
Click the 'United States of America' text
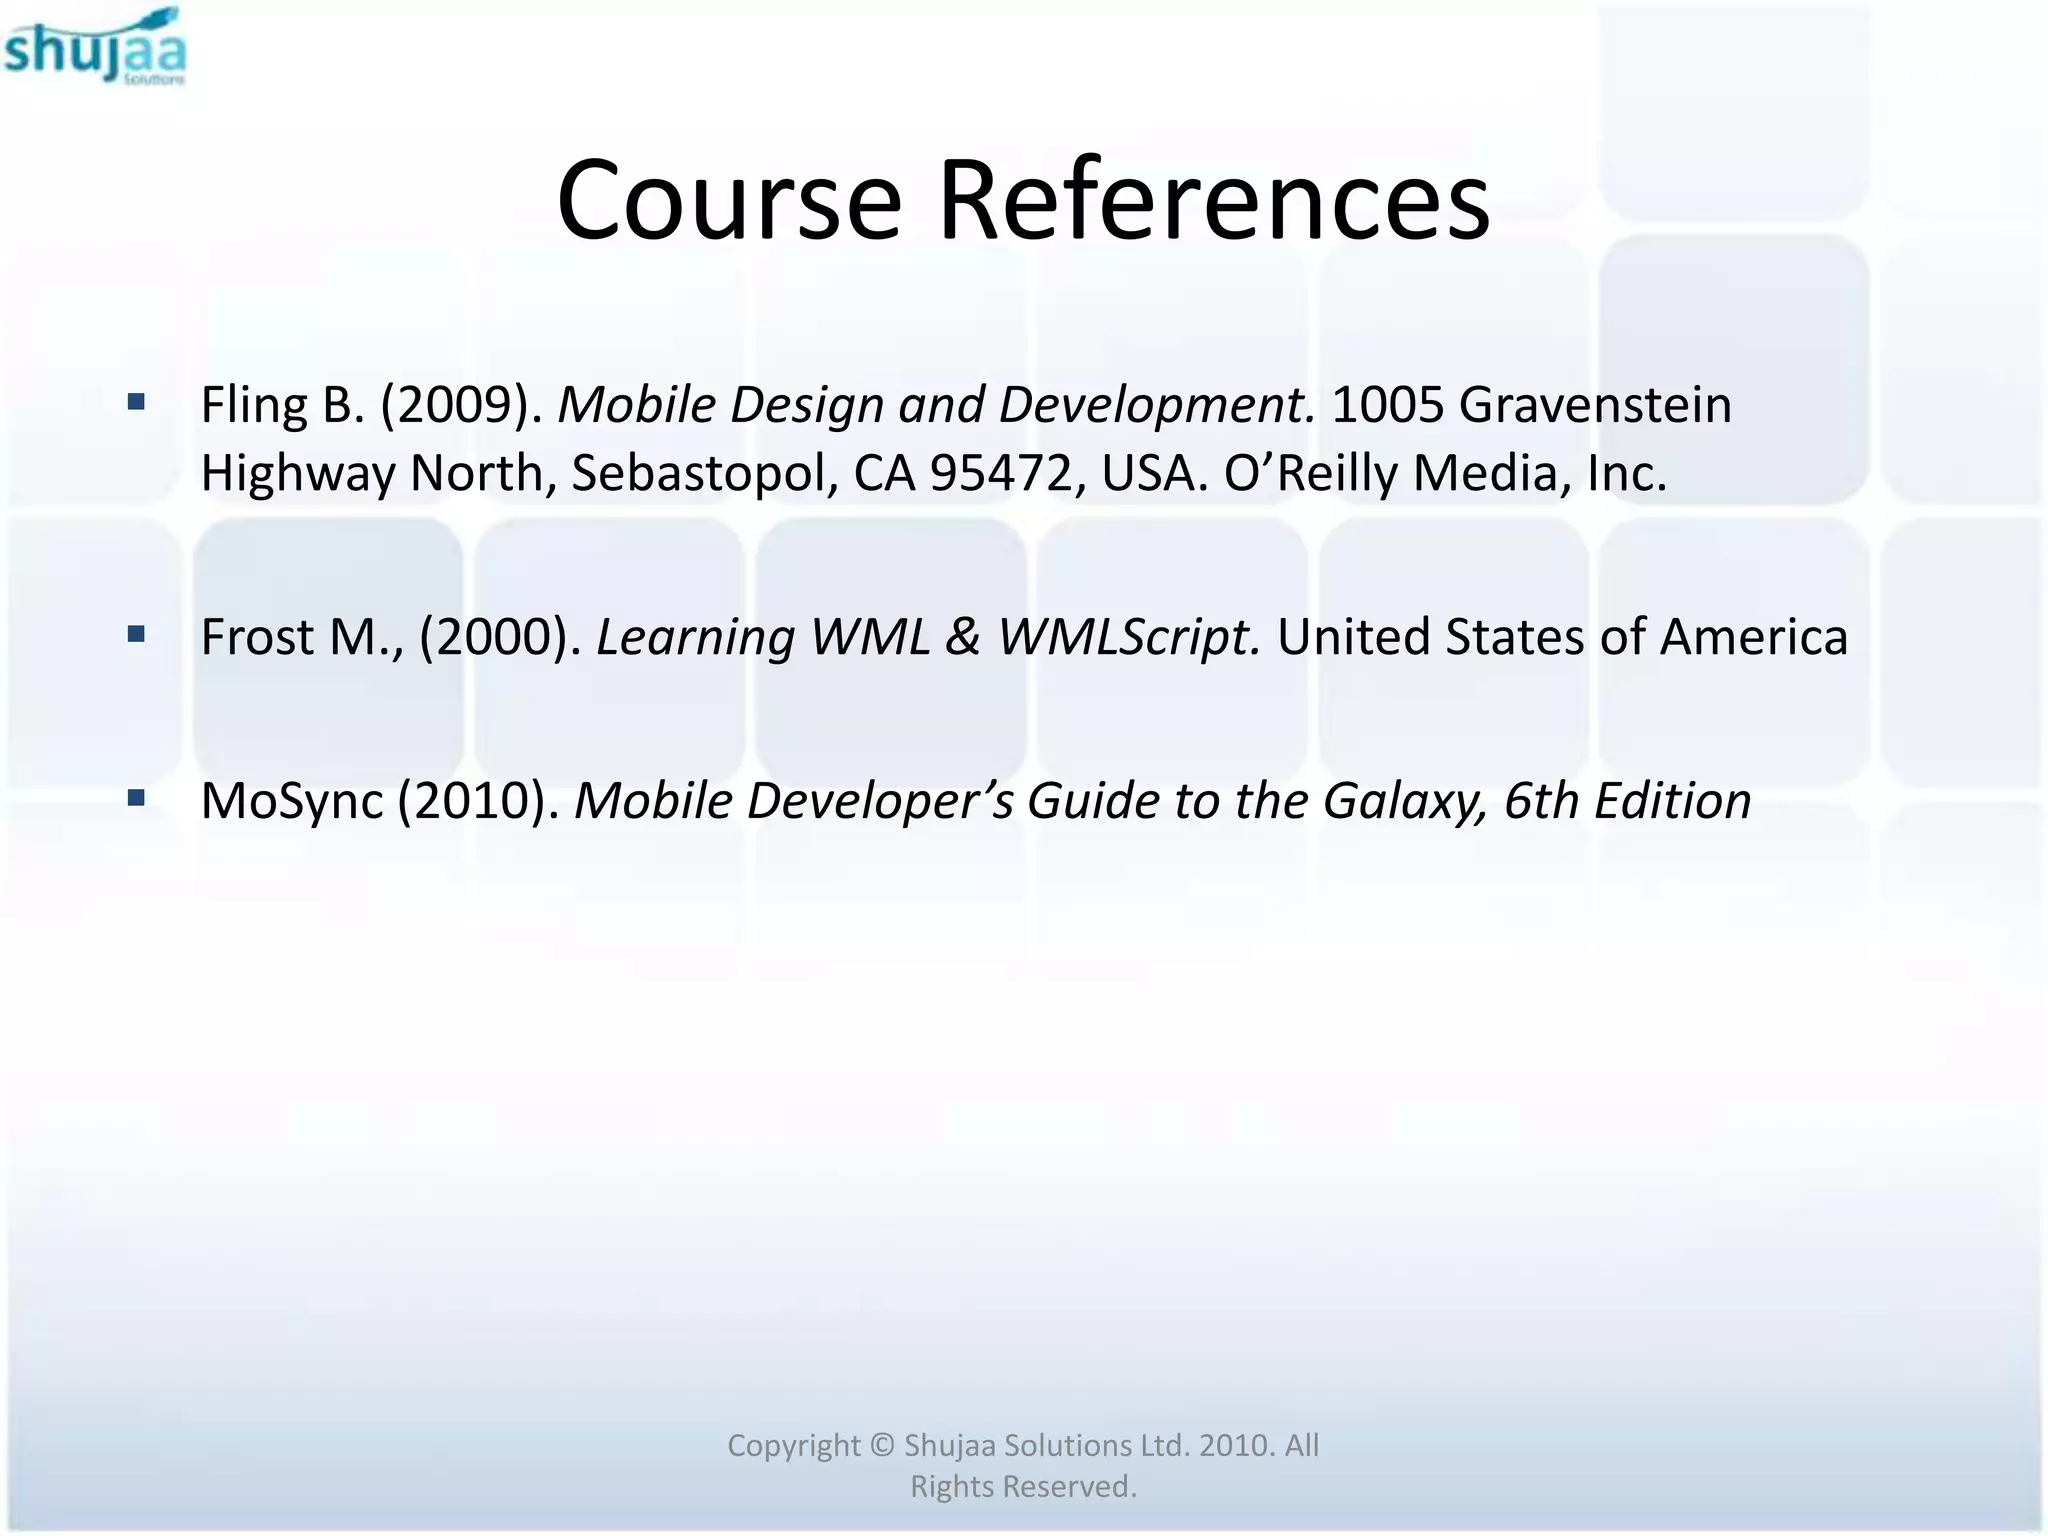tap(1563, 637)
